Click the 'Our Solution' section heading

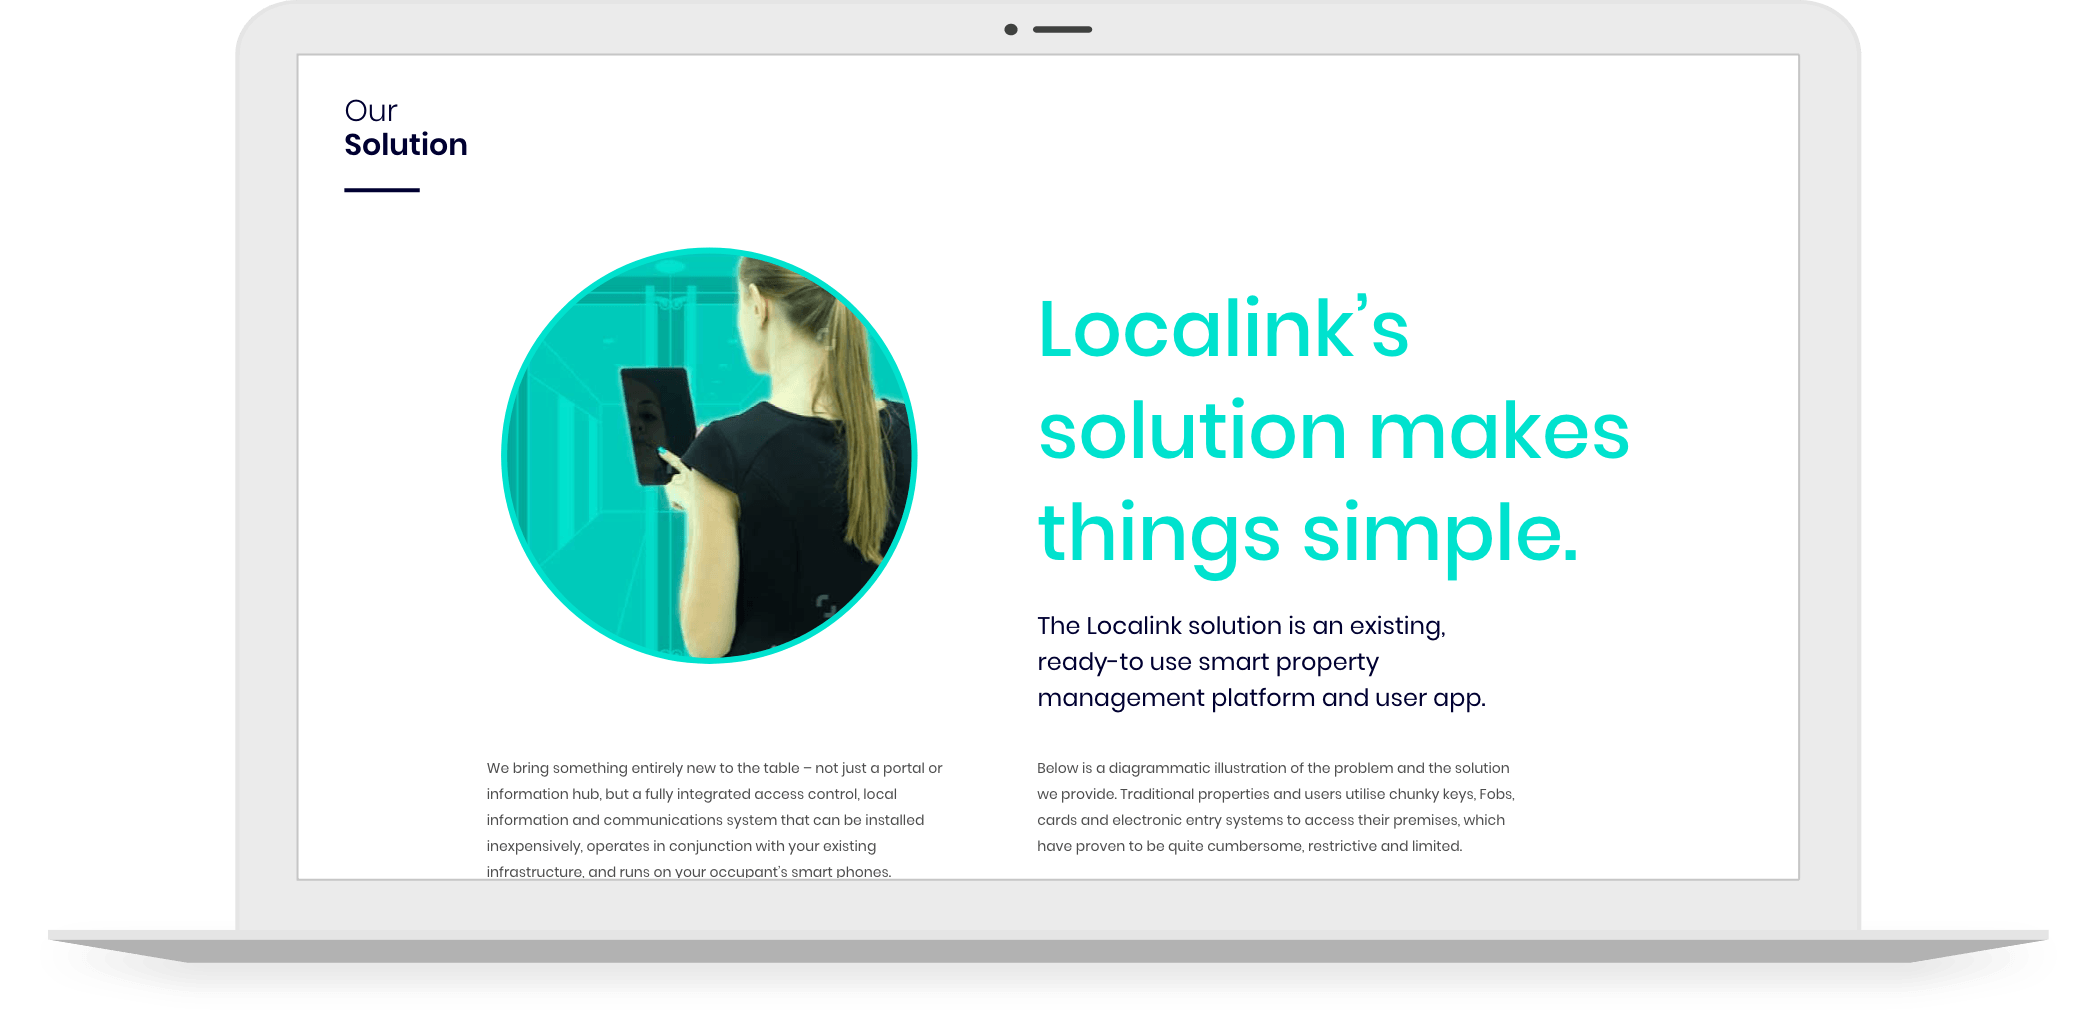pos(405,128)
